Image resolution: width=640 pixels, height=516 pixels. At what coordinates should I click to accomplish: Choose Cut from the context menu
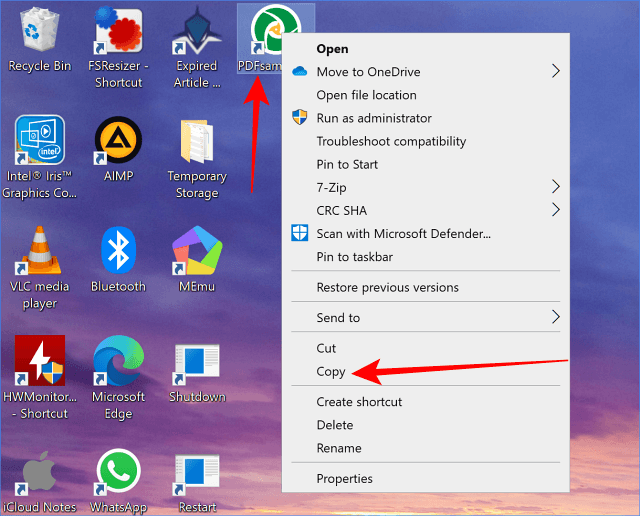point(426,348)
